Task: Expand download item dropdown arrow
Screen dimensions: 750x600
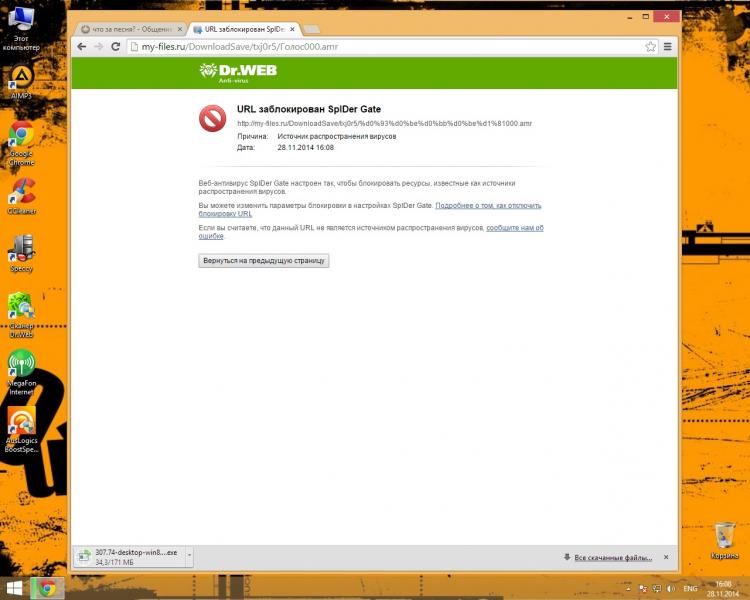Action: click(x=190, y=557)
